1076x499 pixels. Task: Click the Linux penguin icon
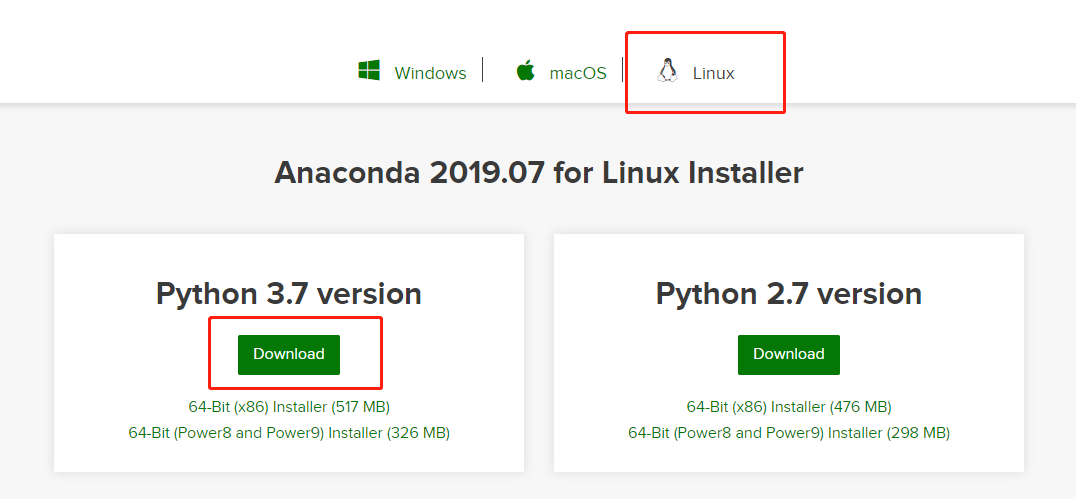pos(667,70)
